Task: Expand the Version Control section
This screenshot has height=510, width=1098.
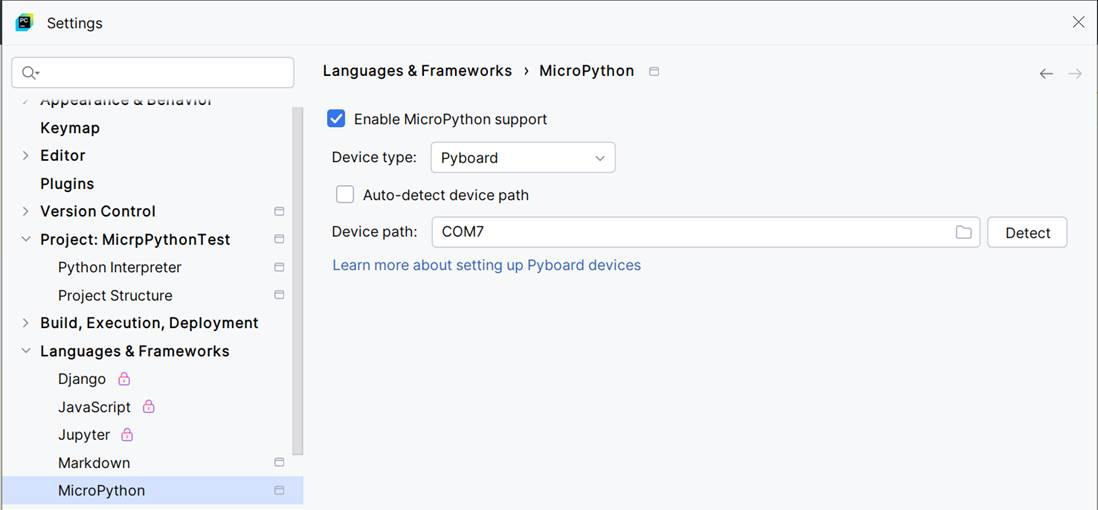Action: pyautogui.click(x=26, y=211)
